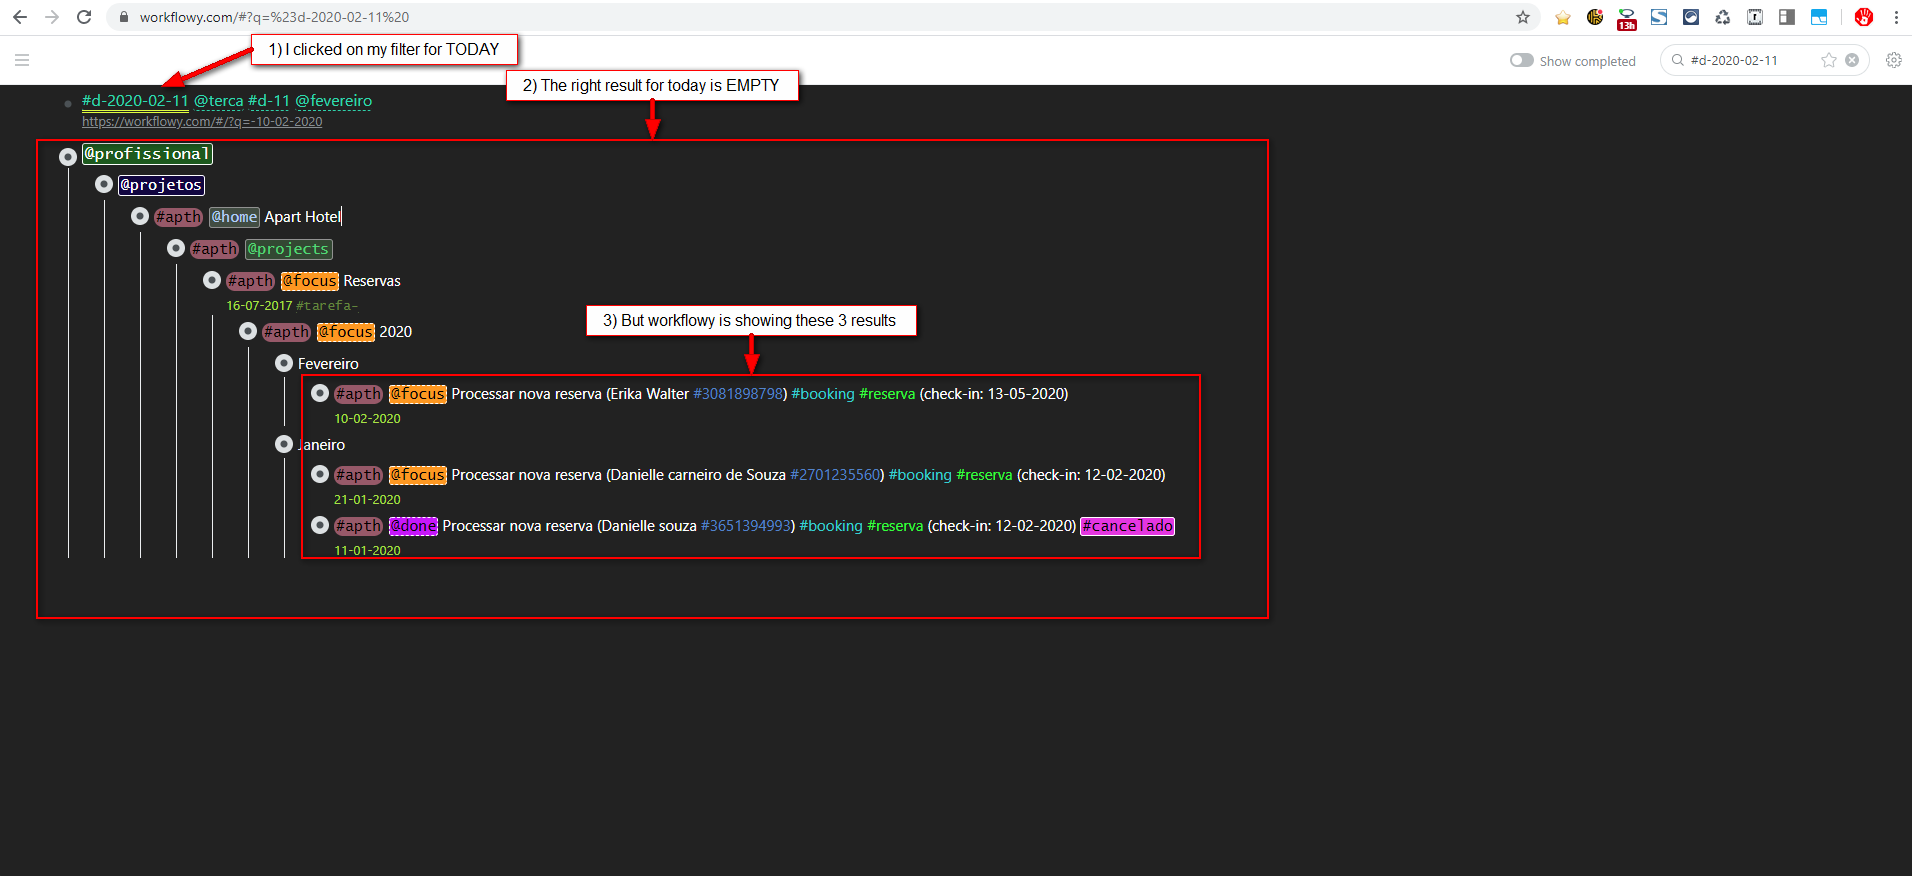Viewport: 1912px width, 876px height.
Task: Go back in browser history
Action: [x=20, y=17]
